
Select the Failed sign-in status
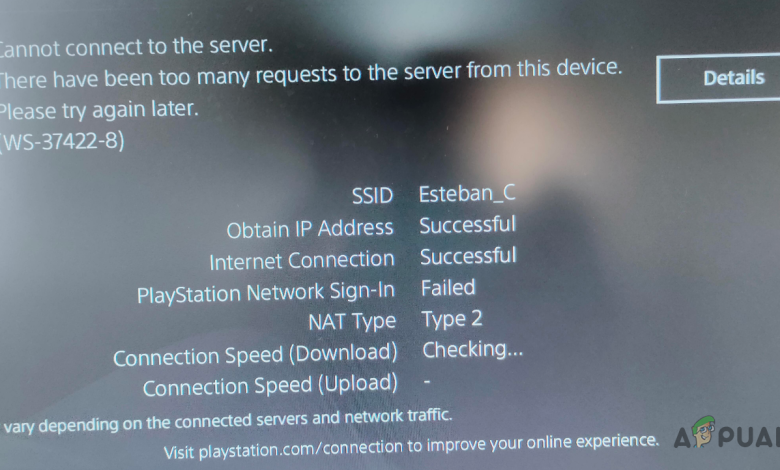coord(448,288)
